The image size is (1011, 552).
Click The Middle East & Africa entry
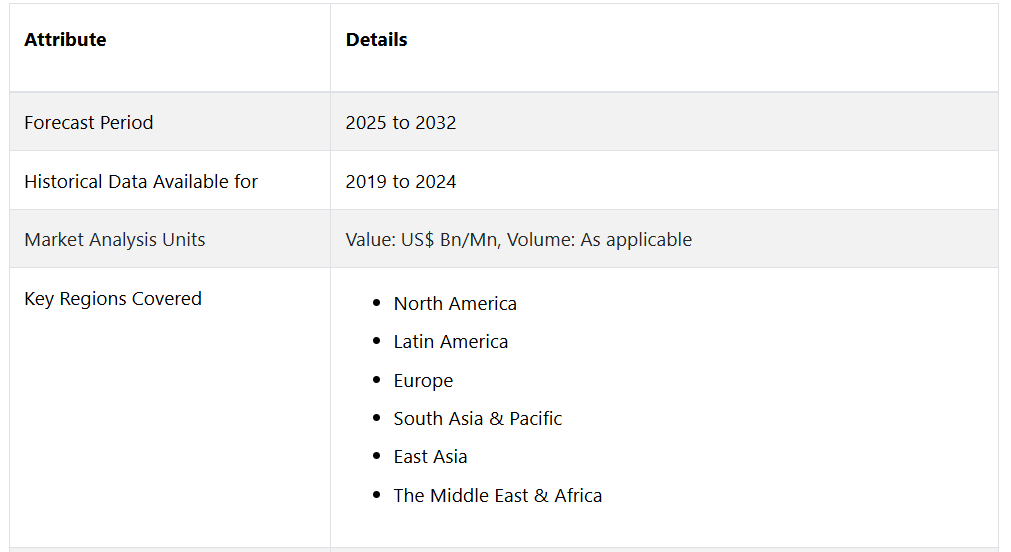pyautogui.click(x=498, y=495)
